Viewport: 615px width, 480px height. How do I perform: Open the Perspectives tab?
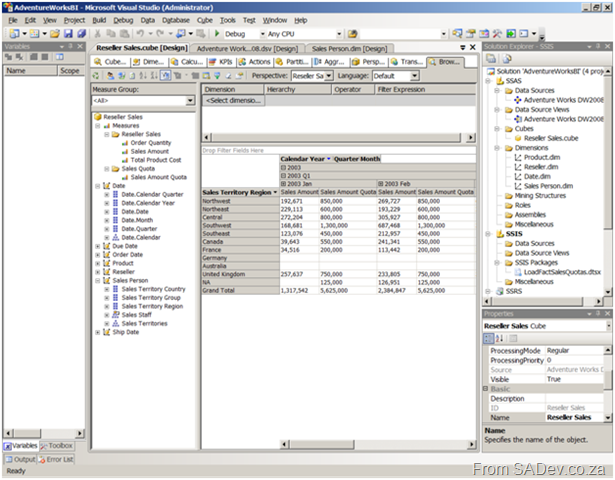click(x=369, y=62)
